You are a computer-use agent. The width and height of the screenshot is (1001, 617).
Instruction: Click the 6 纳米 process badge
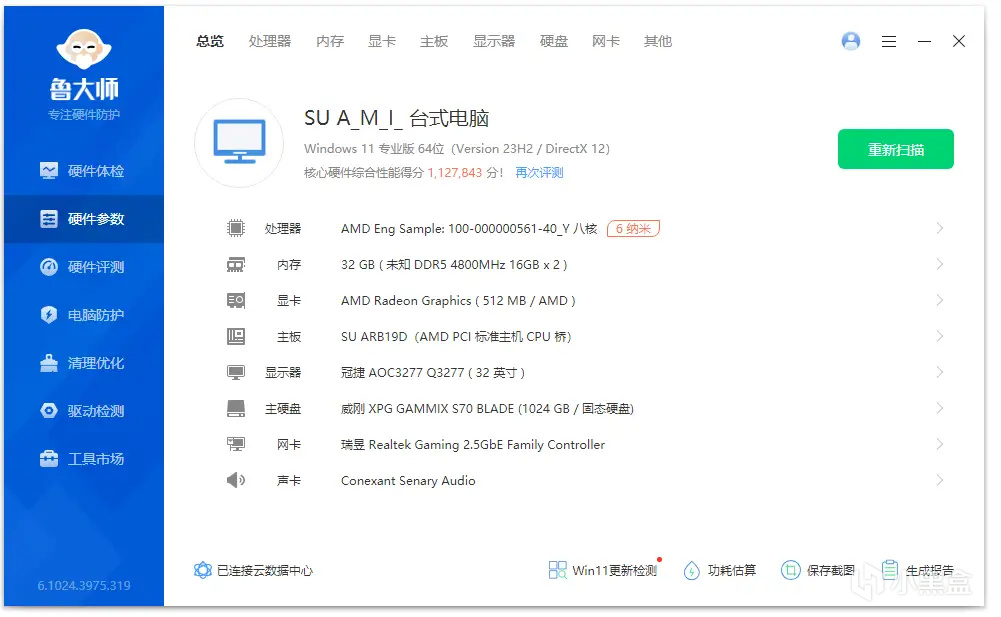click(x=633, y=228)
